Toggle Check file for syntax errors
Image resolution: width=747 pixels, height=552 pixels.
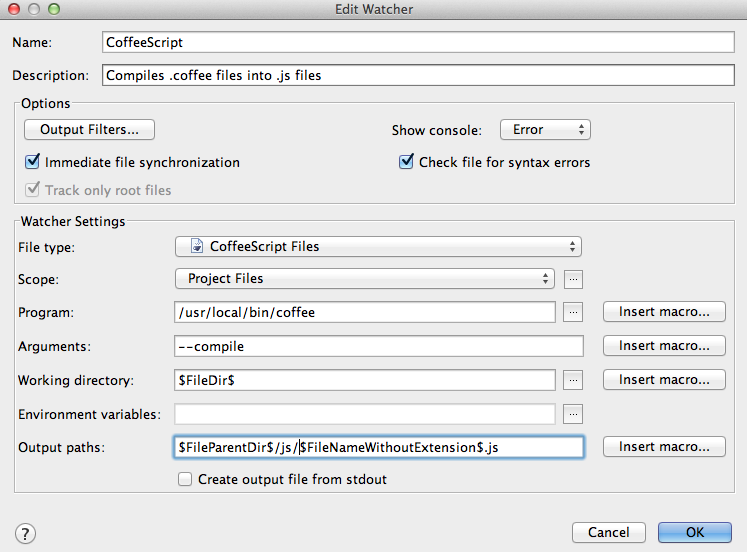click(x=406, y=161)
